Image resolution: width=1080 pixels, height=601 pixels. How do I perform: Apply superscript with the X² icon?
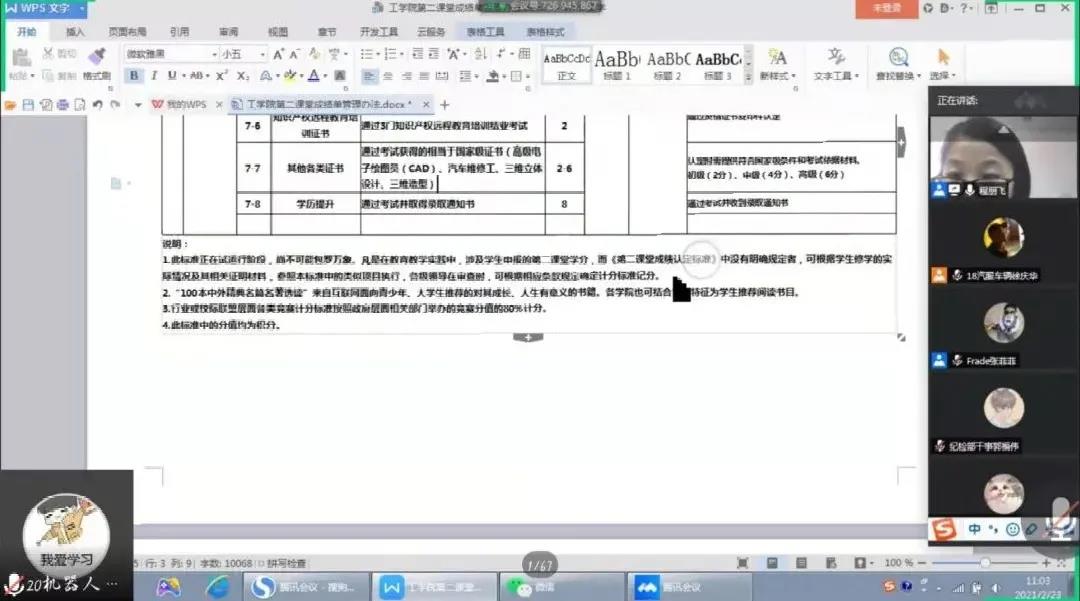222,76
